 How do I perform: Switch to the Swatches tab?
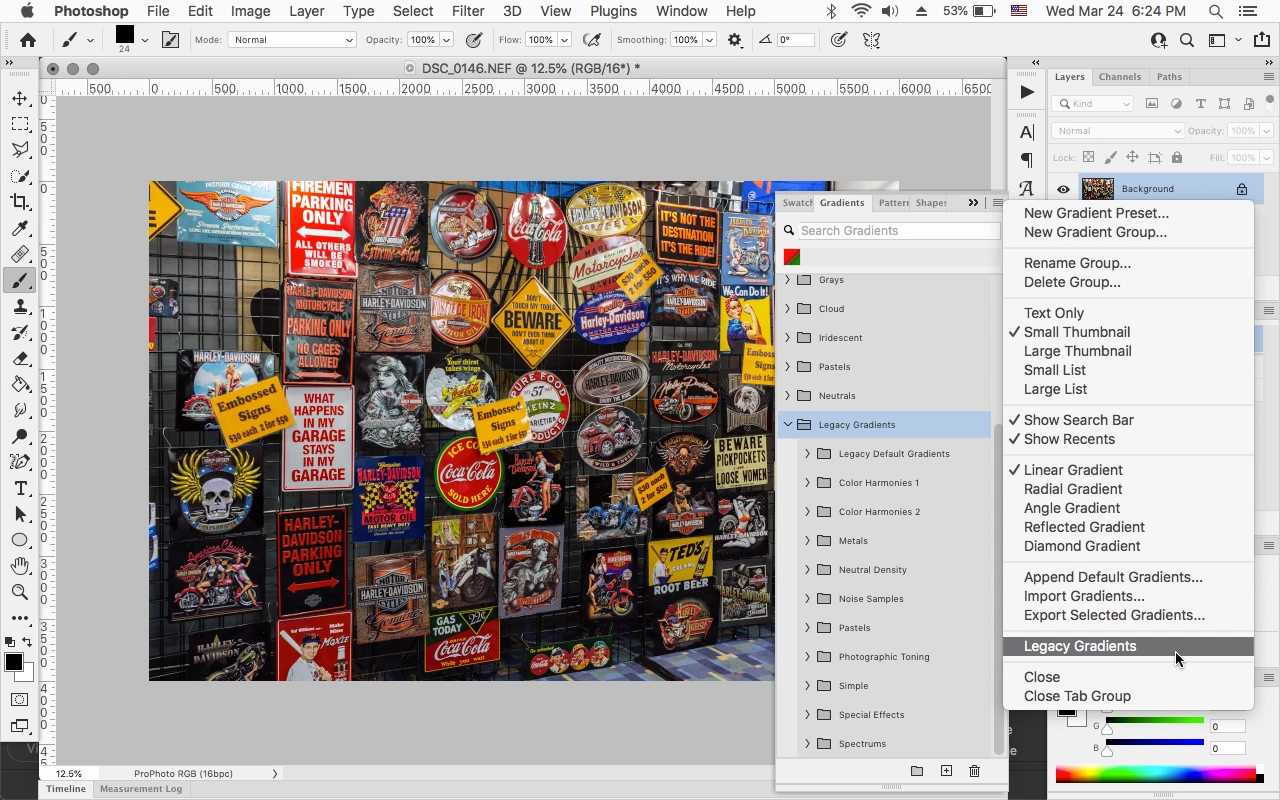(x=797, y=203)
